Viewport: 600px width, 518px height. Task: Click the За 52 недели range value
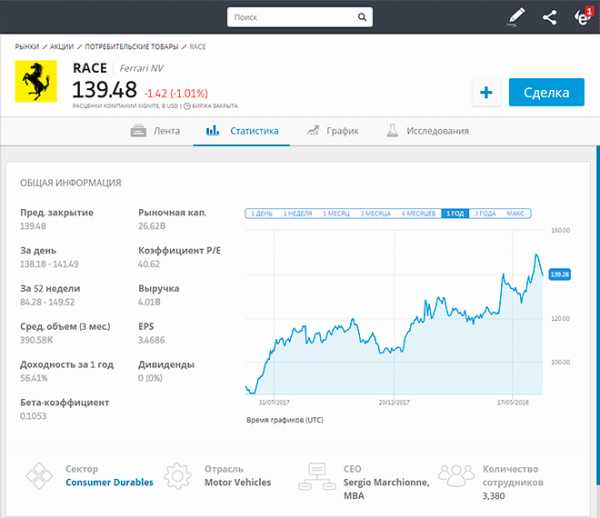point(47,302)
